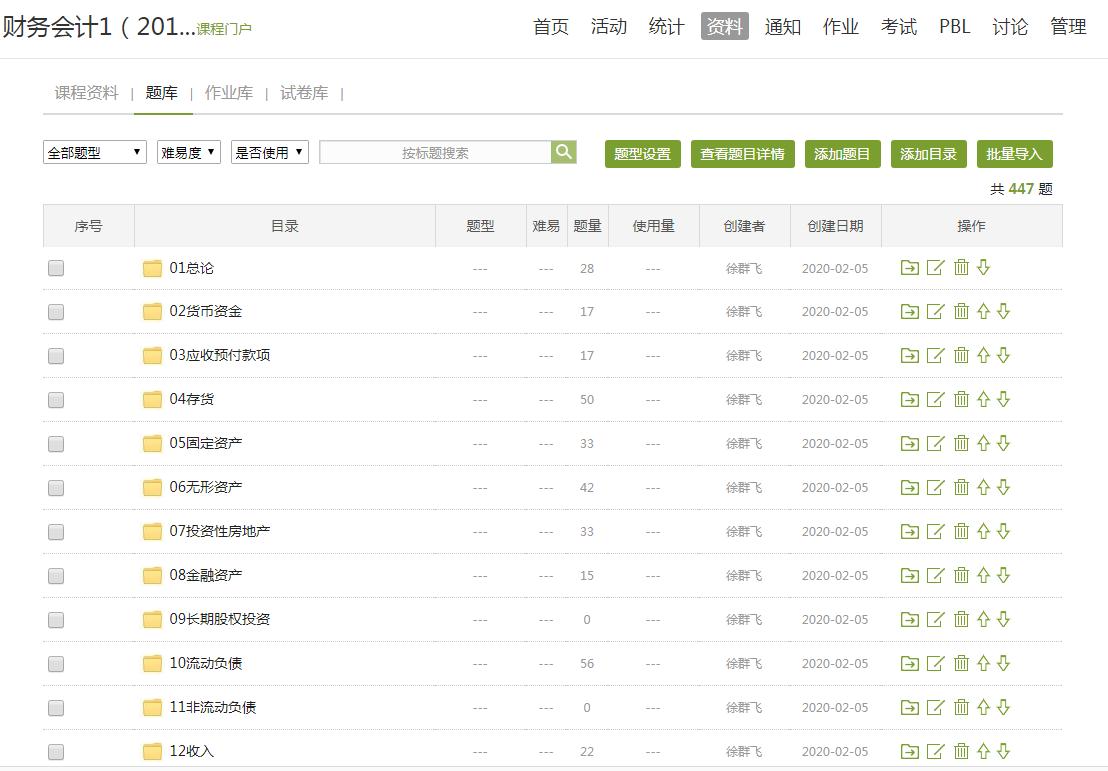Image resolution: width=1108 pixels, height=771 pixels.
Task: Click the 批量导入 button
Action: pos(1014,154)
